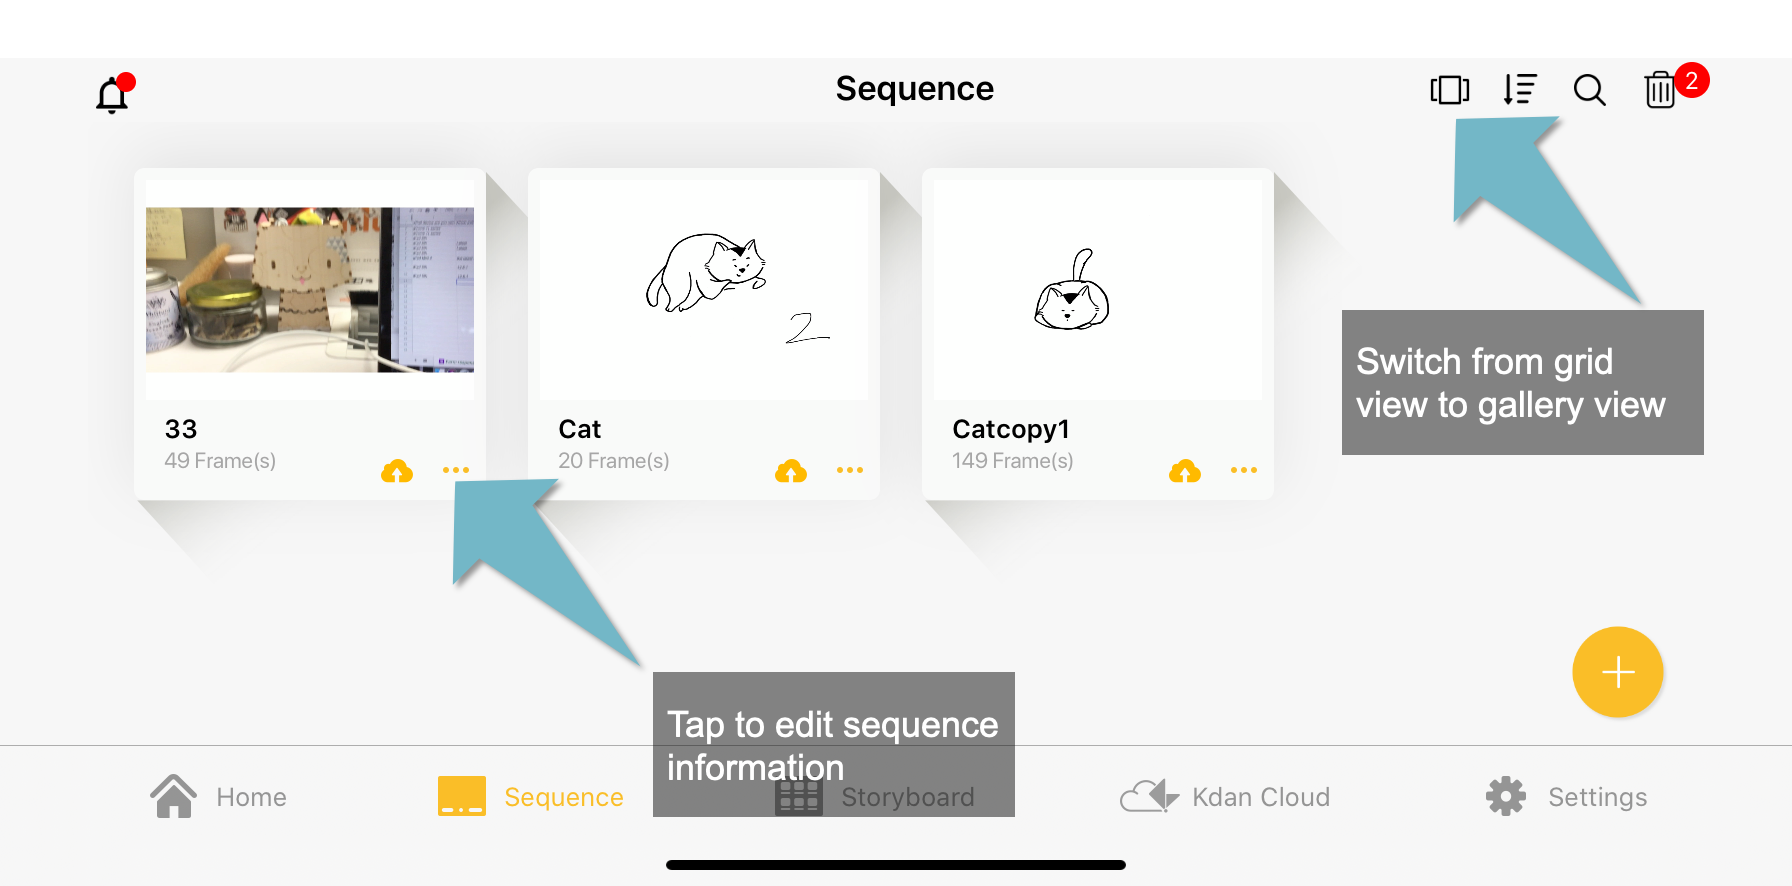The image size is (1792, 886).
Task: Open more options for sequence 33
Action: tap(456, 470)
